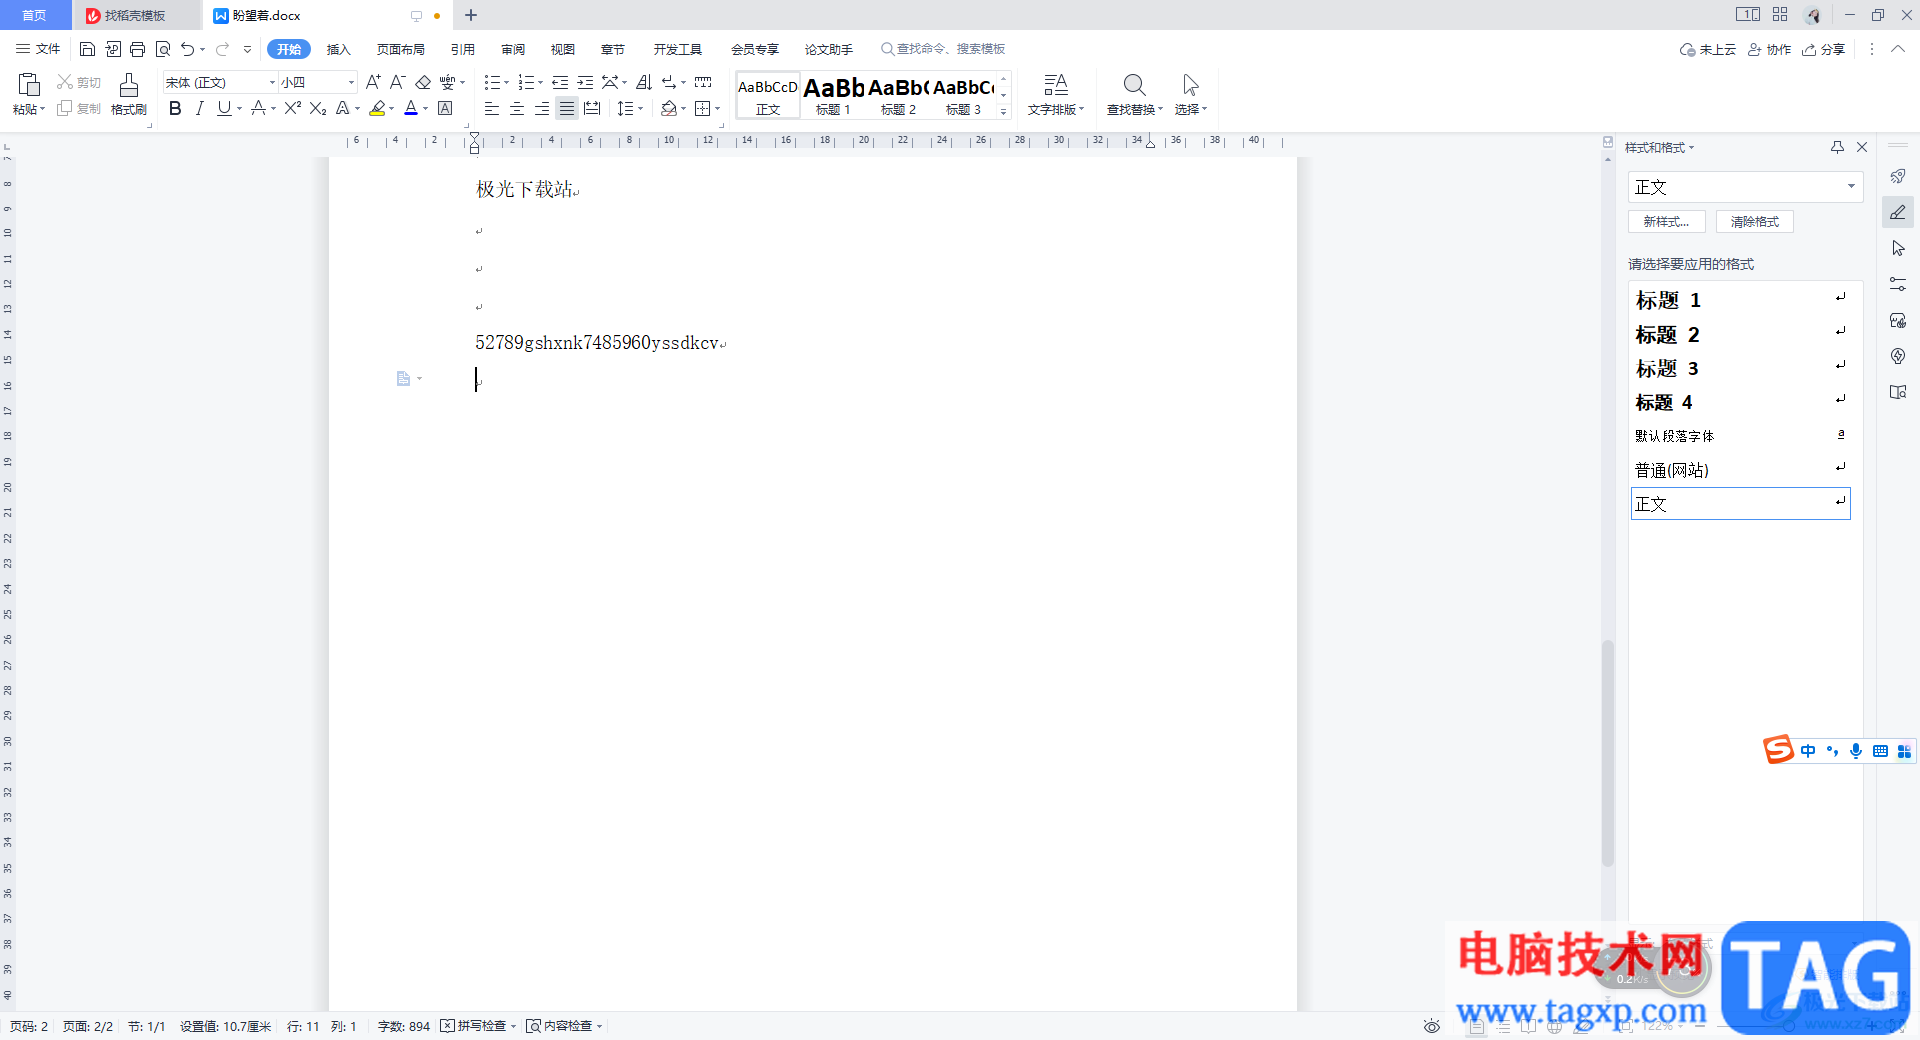Switch to the Page Layout tab
The width and height of the screenshot is (1920, 1040).
point(400,49)
